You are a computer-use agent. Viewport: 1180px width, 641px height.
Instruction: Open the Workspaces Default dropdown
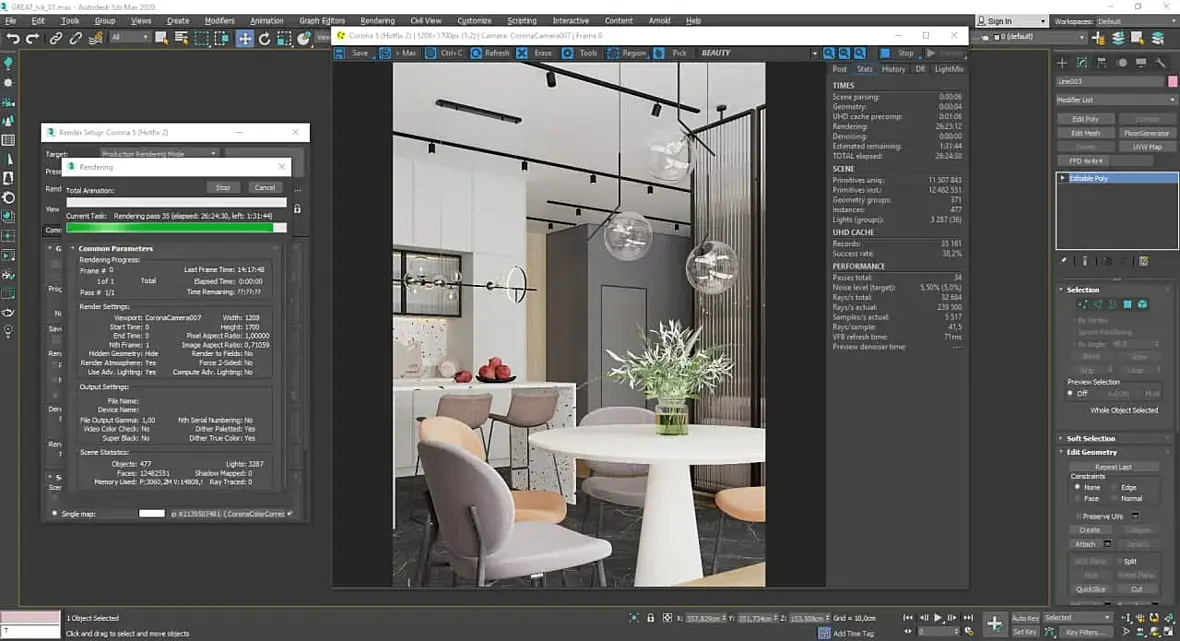[x=1136, y=21]
